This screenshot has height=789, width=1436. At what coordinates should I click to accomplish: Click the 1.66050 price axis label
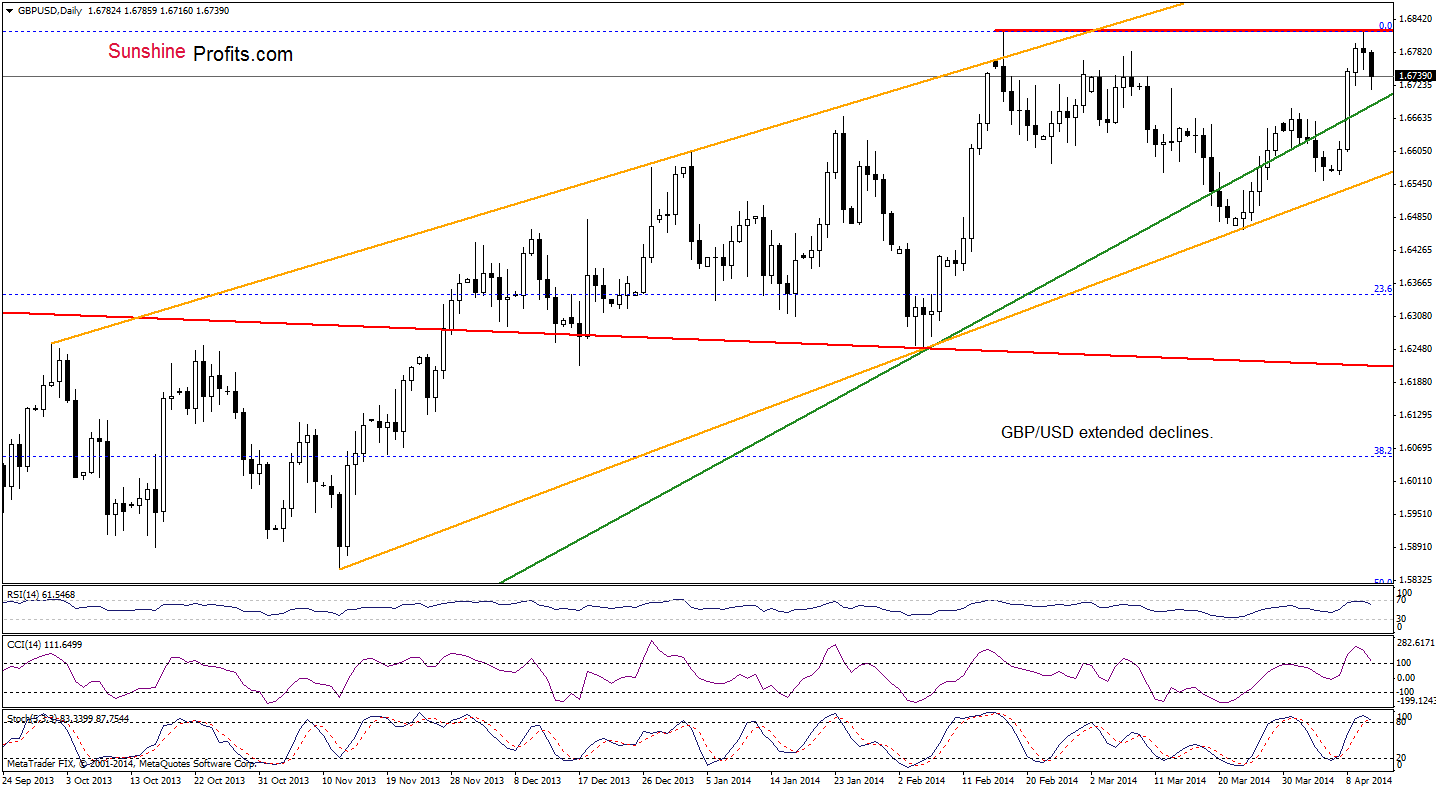pos(1416,151)
